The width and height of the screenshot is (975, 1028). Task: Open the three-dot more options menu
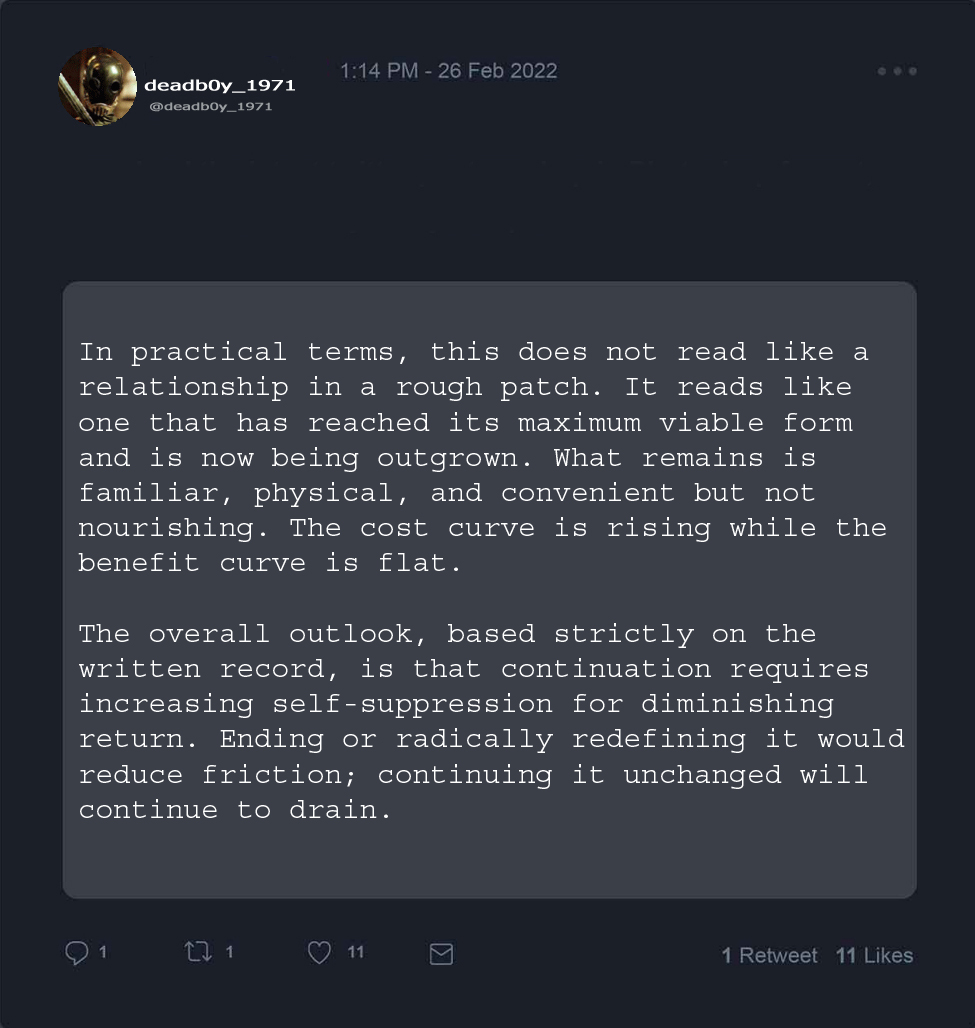pyautogui.click(x=896, y=71)
